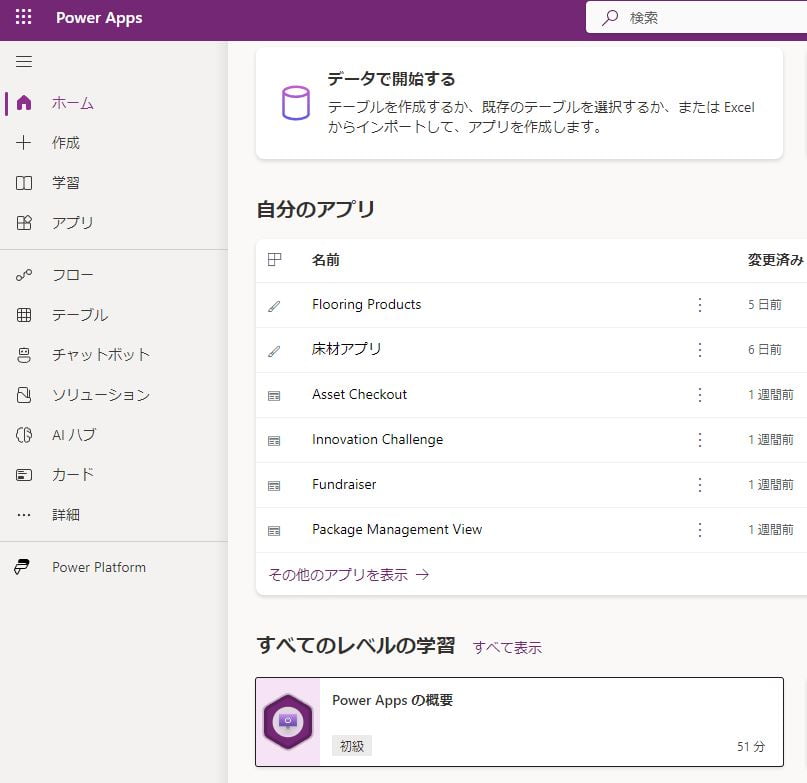Collapse the left navigation hamburger menu
The width and height of the screenshot is (807, 783).
click(x=24, y=62)
